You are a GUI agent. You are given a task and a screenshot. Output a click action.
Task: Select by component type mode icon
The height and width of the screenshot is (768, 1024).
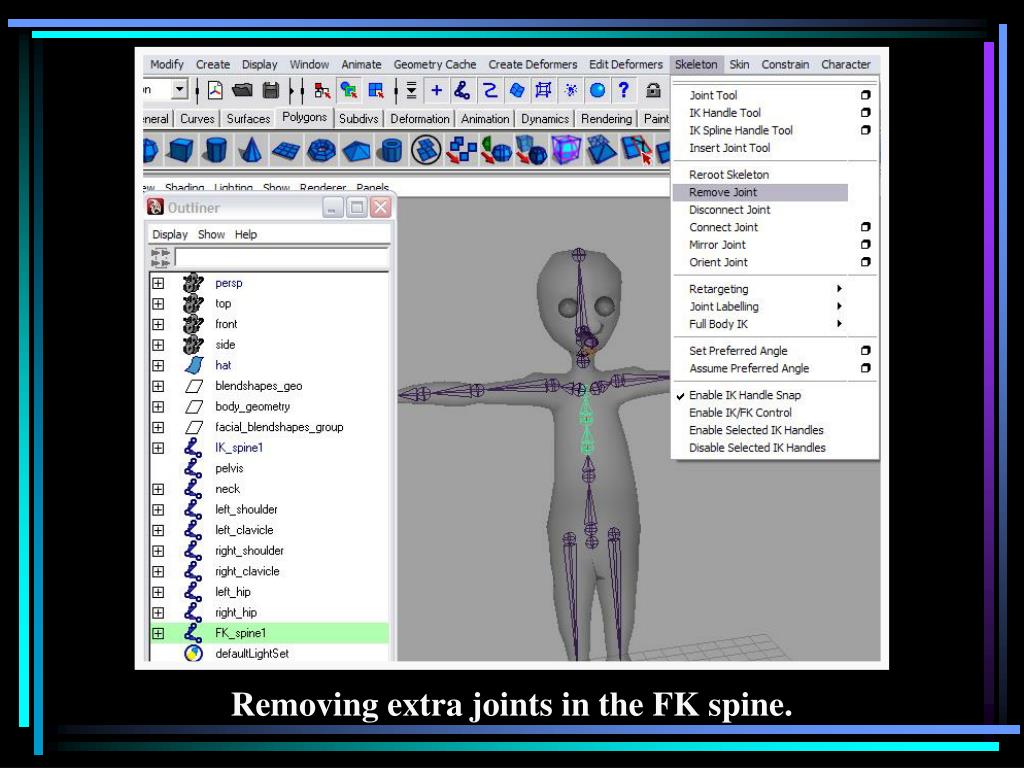(x=376, y=90)
